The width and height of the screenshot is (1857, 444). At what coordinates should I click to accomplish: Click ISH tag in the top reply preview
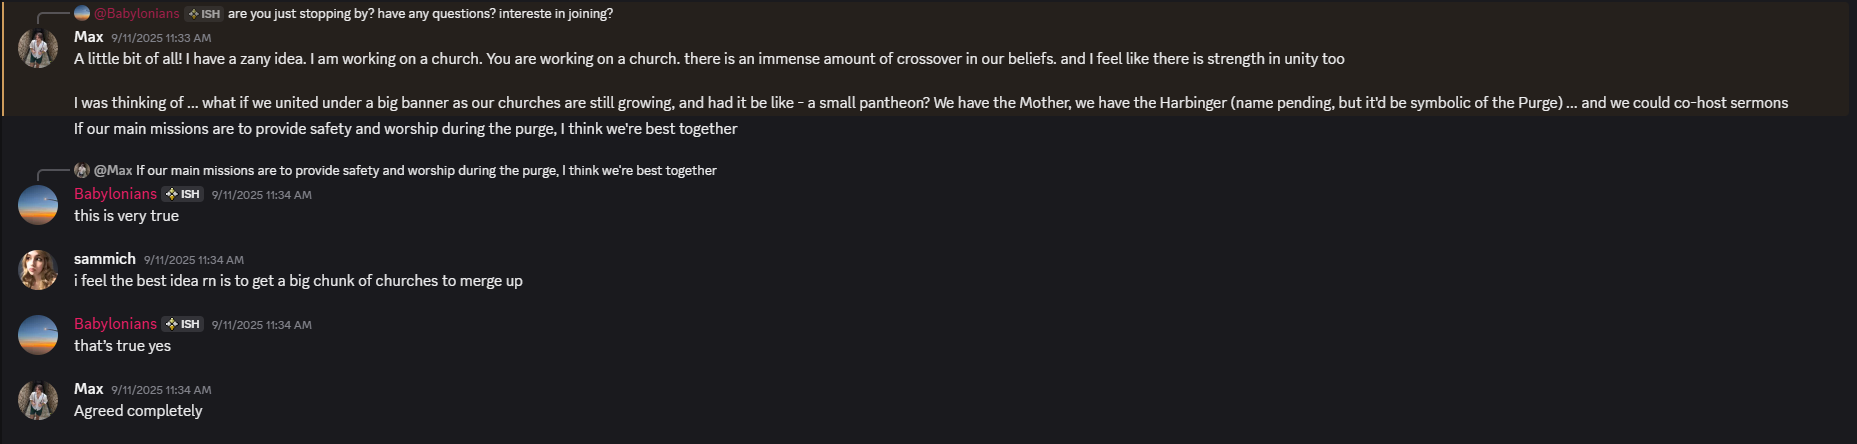pos(204,14)
